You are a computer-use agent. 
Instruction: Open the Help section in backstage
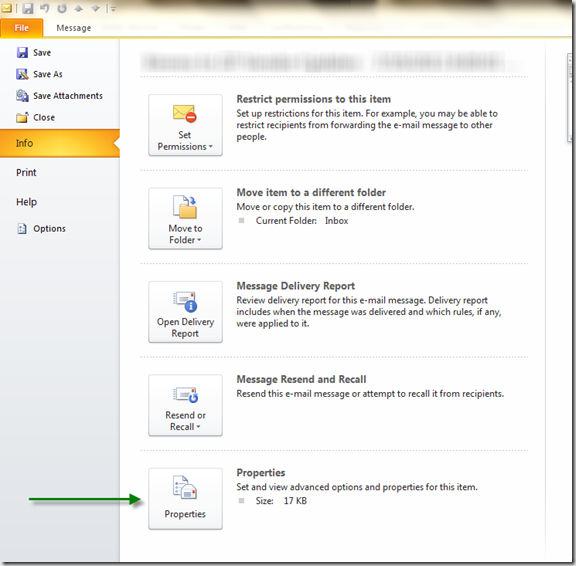(26, 202)
